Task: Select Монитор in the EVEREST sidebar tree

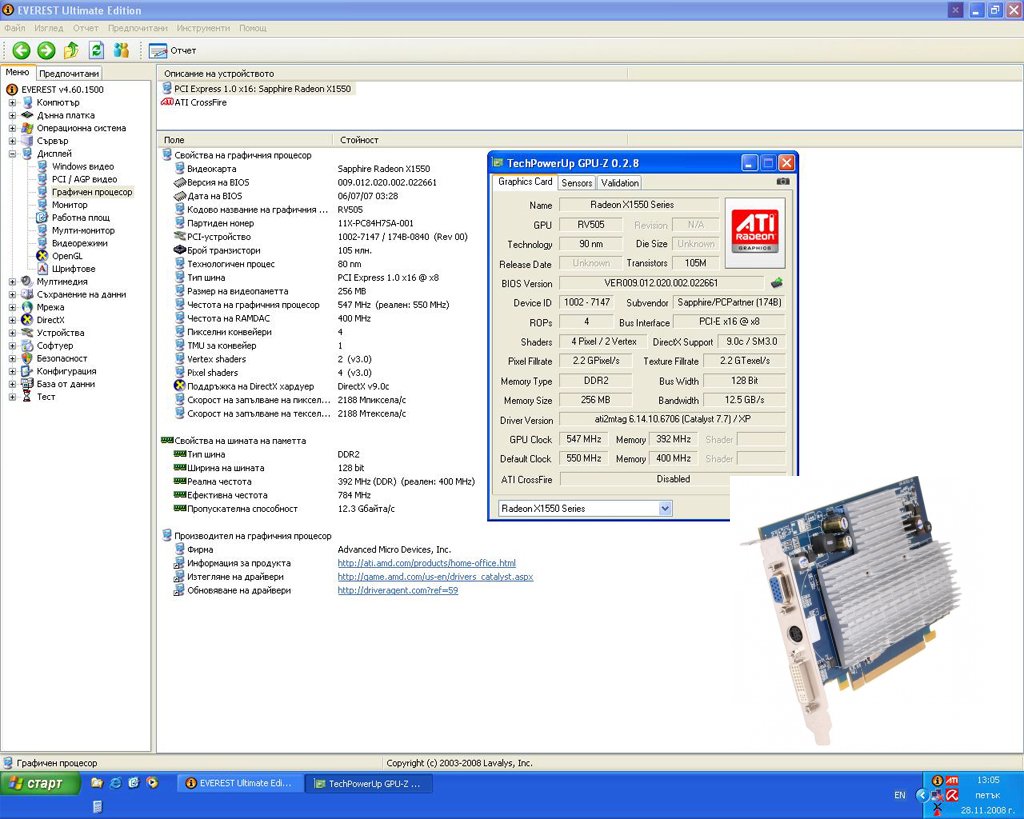Action: [71, 204]
